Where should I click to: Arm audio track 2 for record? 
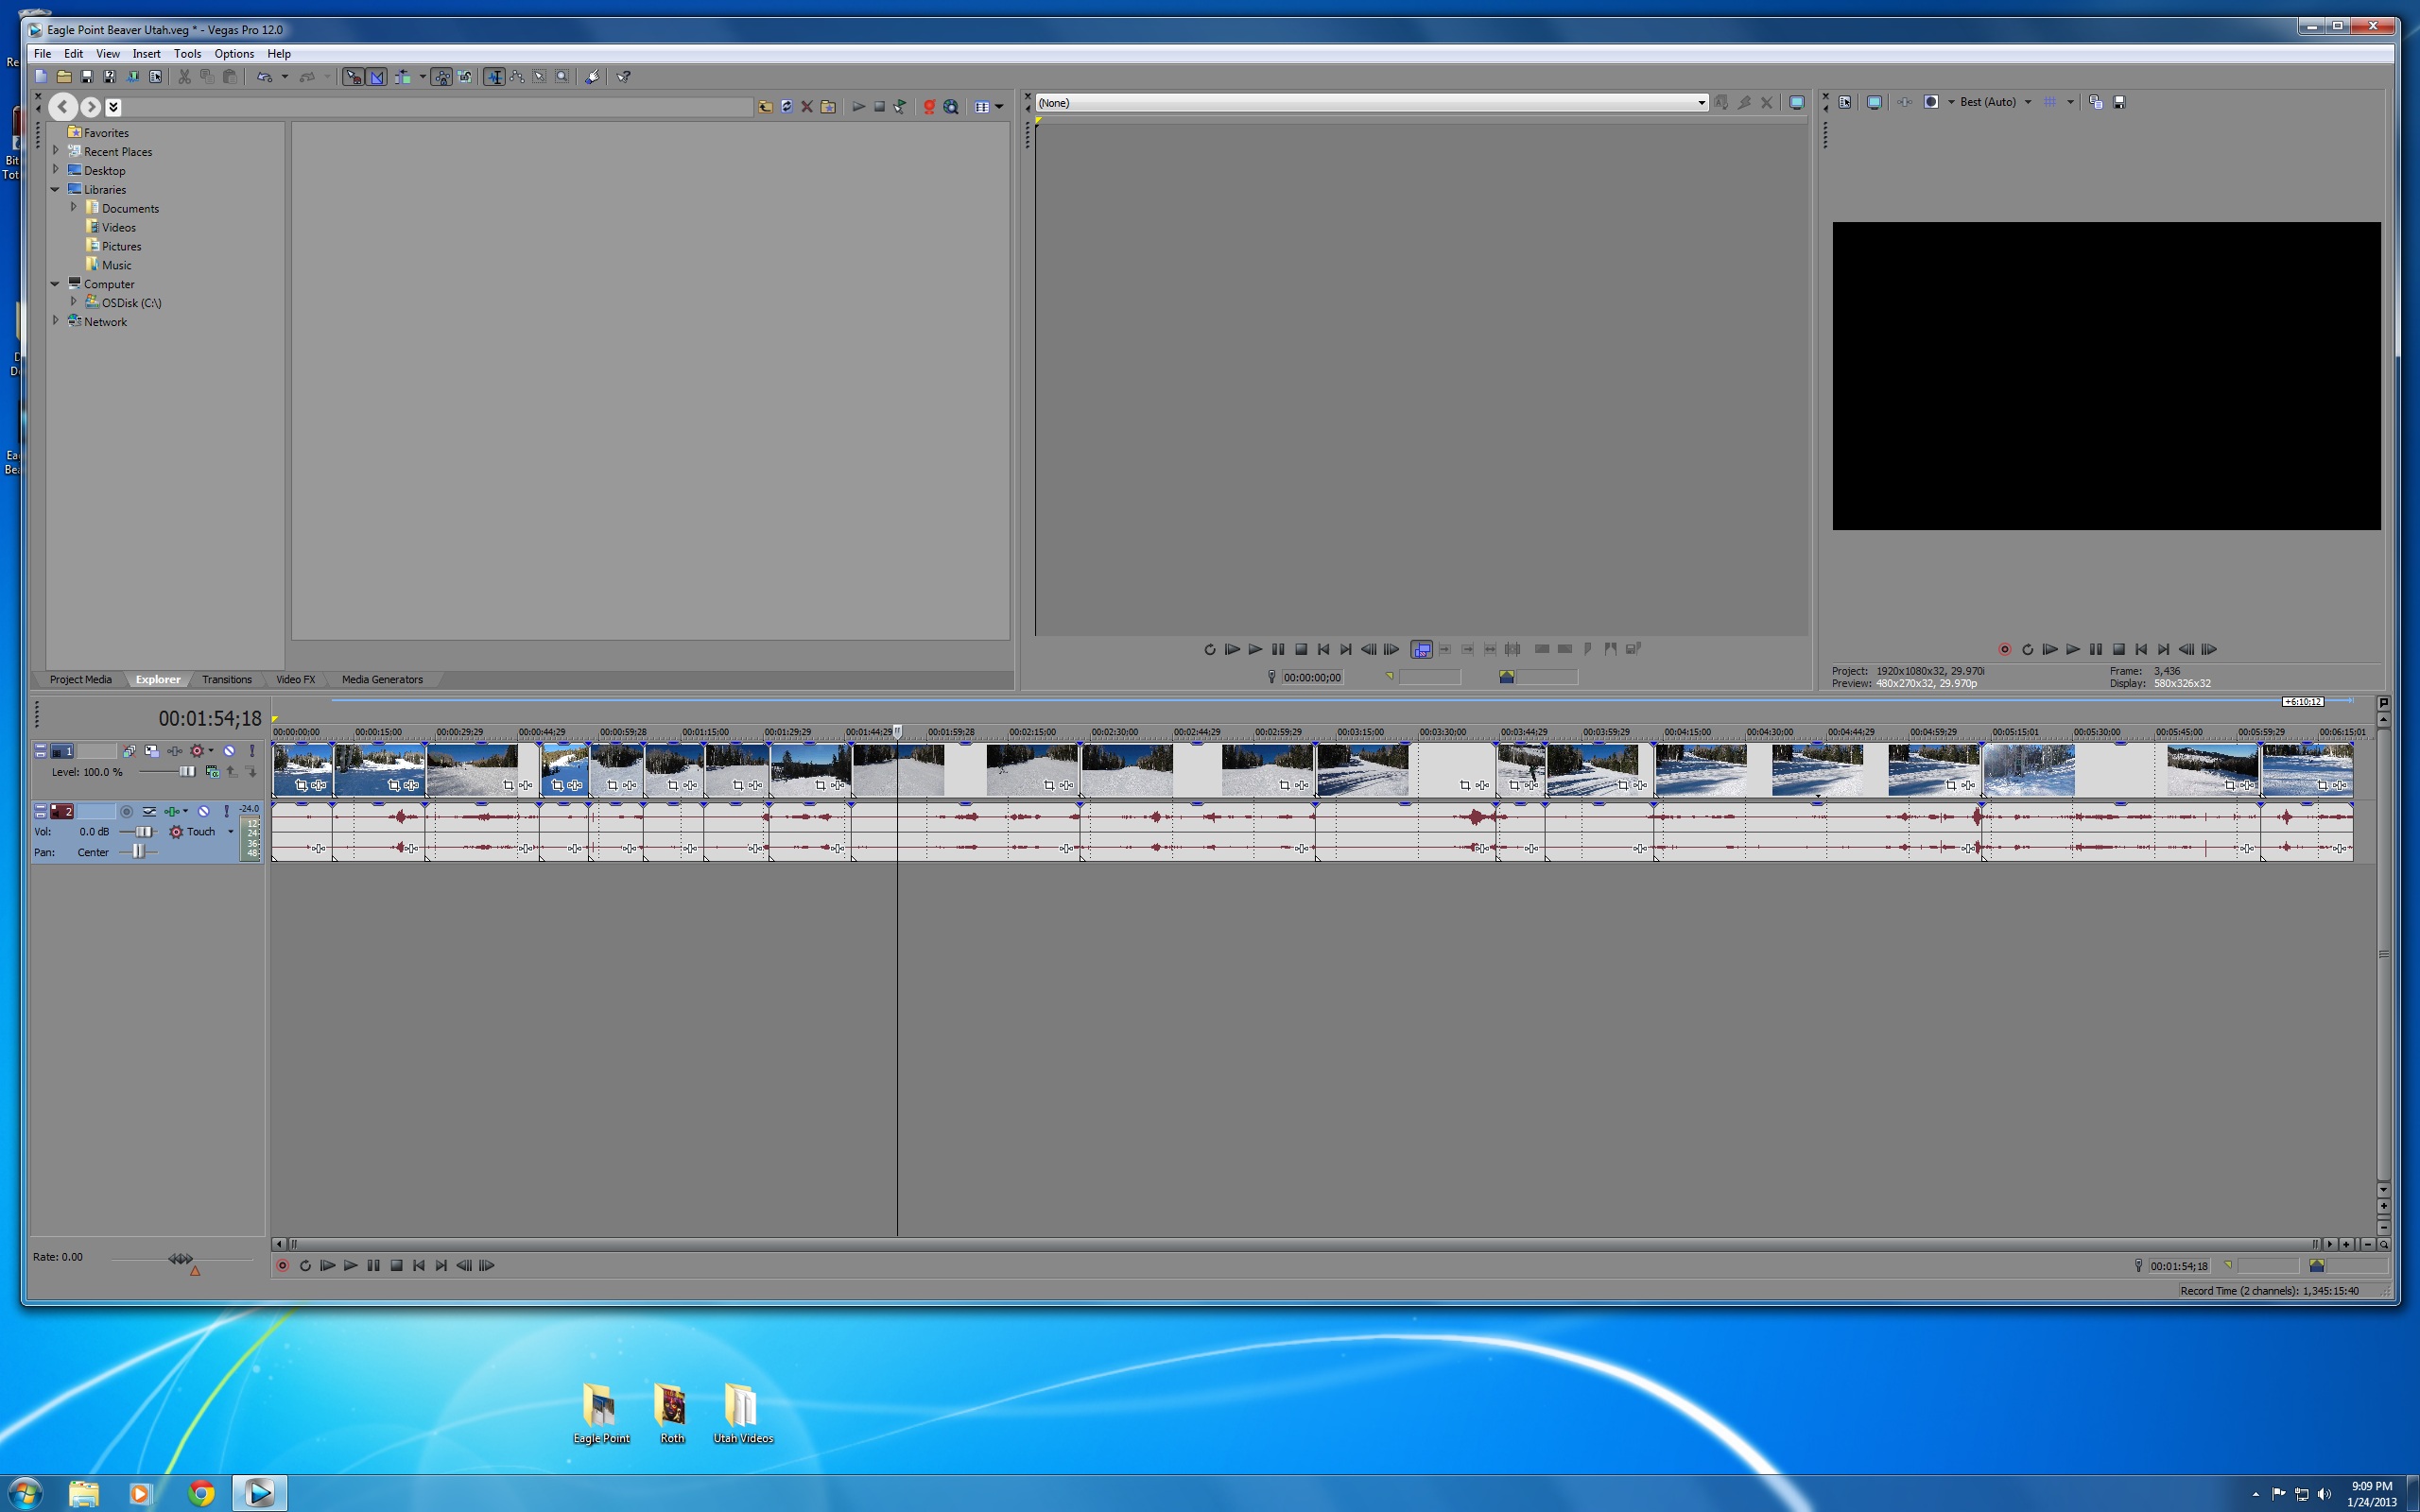pos(126,811)
